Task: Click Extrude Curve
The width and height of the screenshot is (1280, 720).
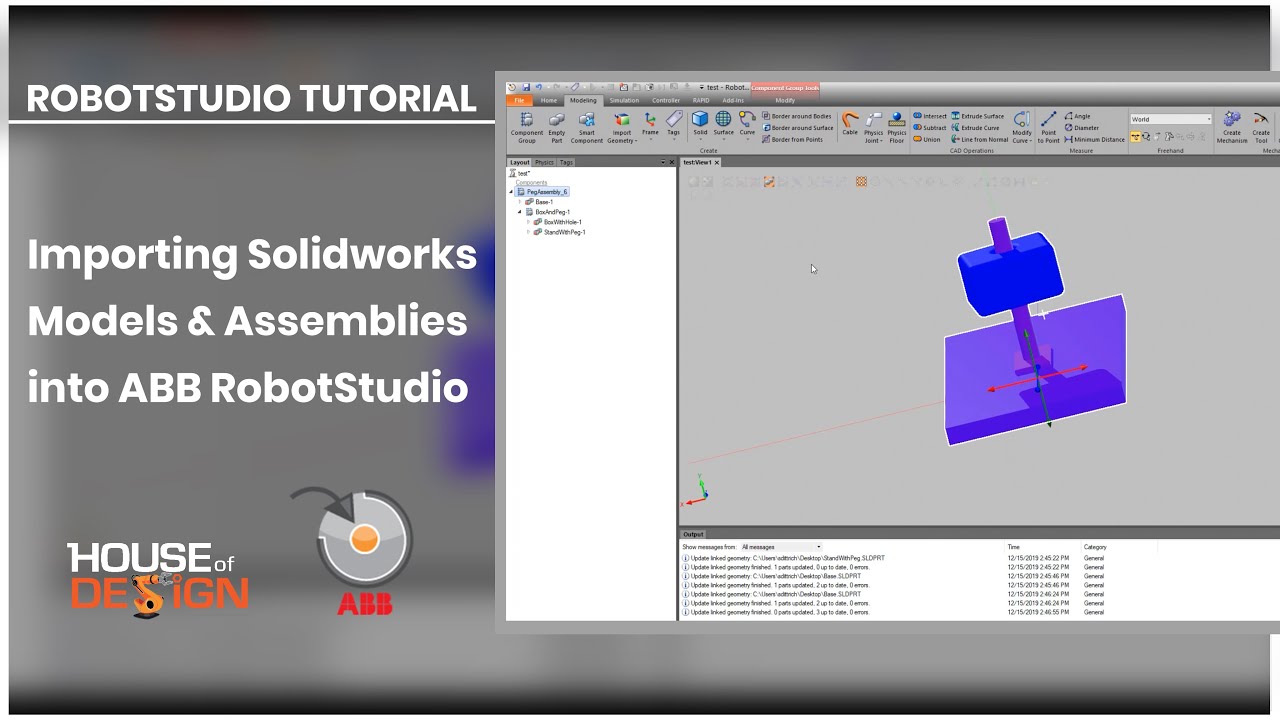Action: point(975,128)
